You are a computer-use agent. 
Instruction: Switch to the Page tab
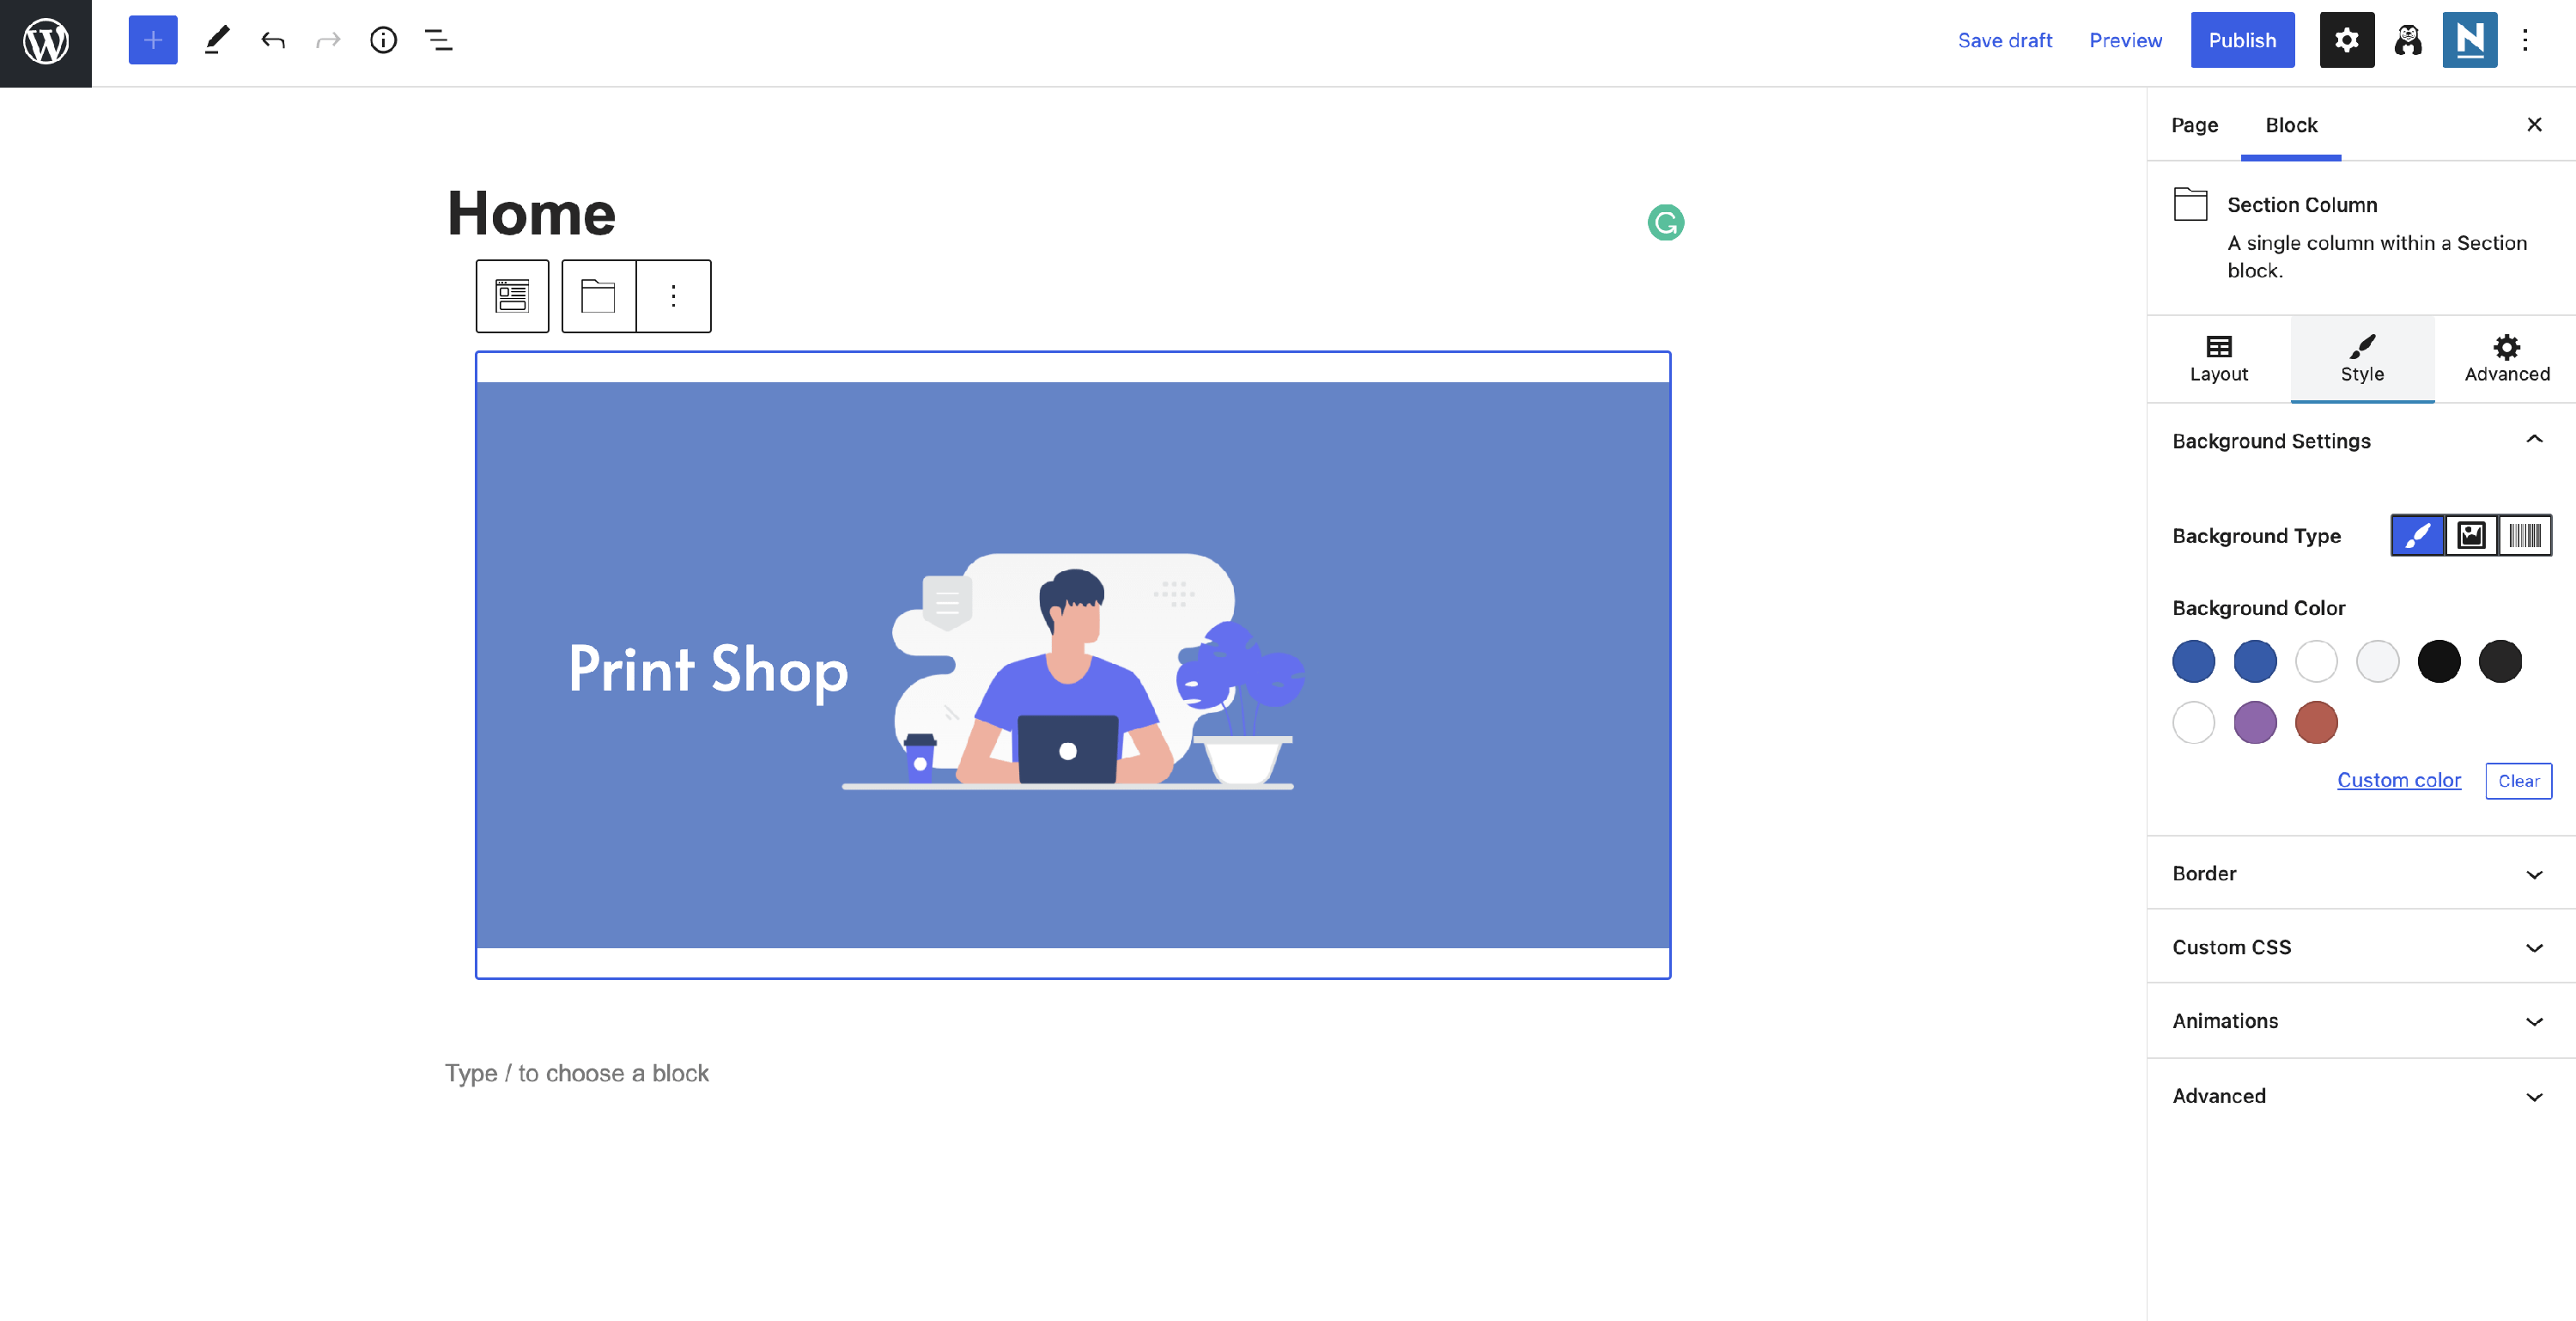click(2194, 125)
